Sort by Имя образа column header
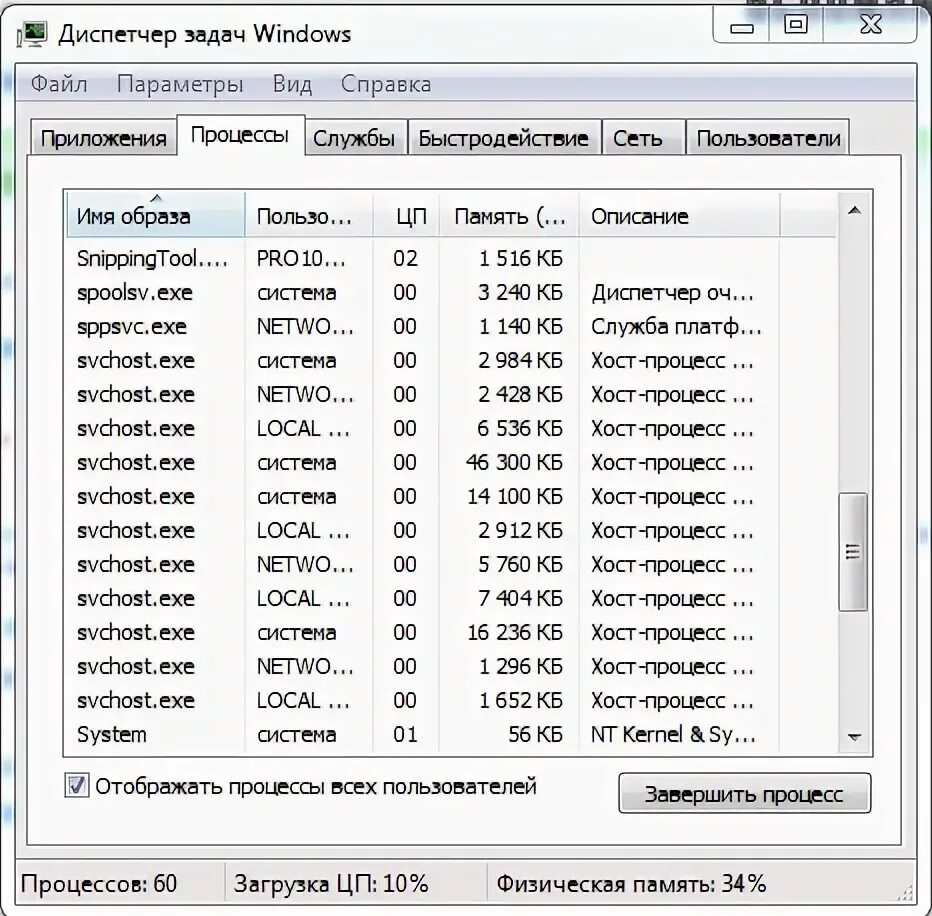The height and width of the screenshot is (916, 932). (155, 215)
